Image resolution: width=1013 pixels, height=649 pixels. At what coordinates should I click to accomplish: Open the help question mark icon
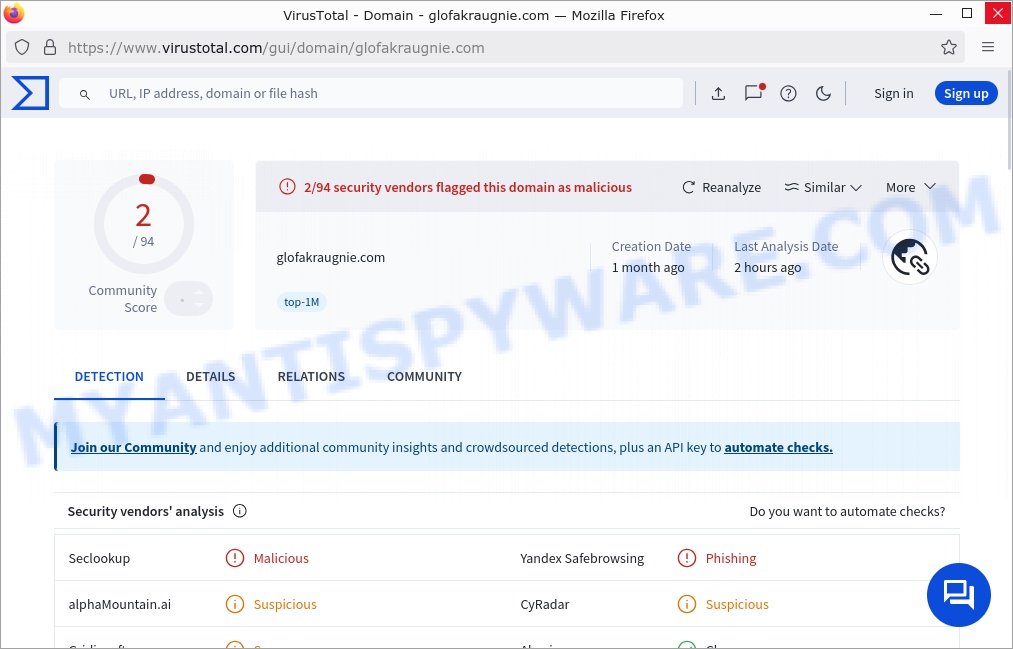pyautogui.click(x=788, y=94)
